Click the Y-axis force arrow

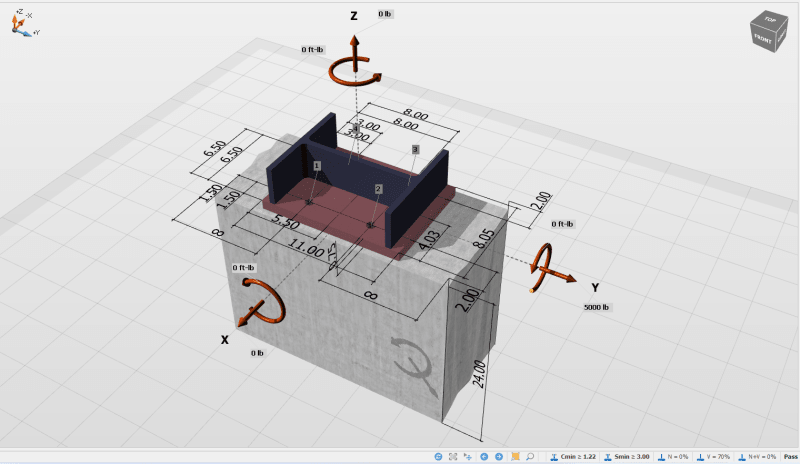560,276
